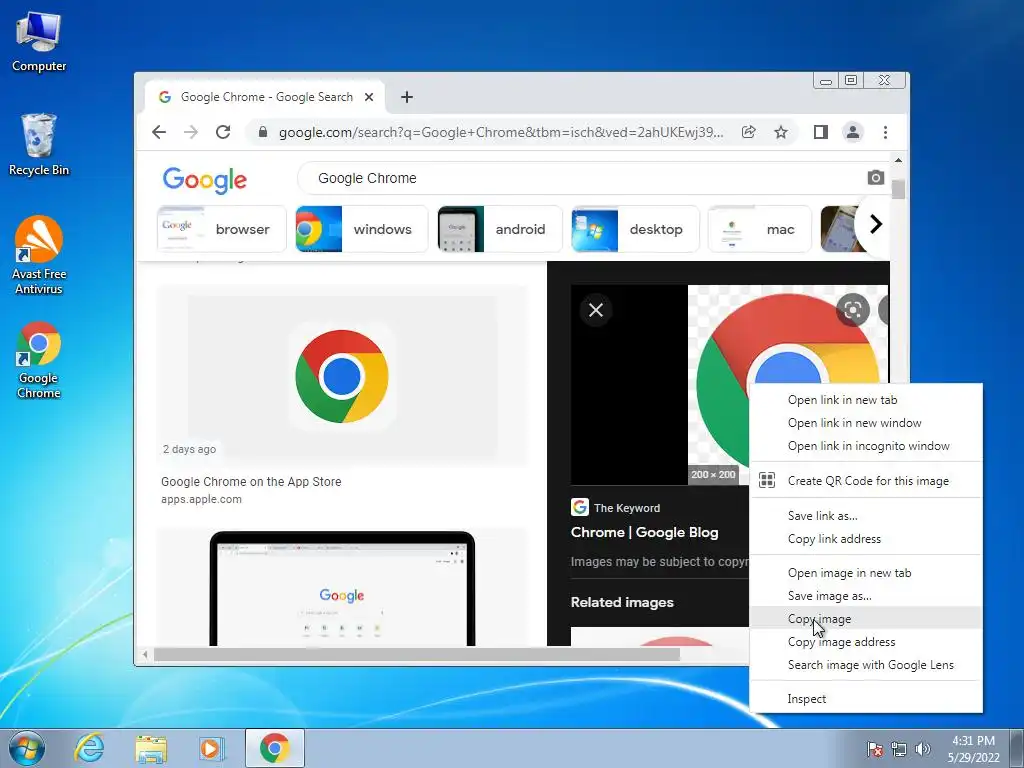
Task: Click the Chrome taskbar button
Action: [274, 748]
